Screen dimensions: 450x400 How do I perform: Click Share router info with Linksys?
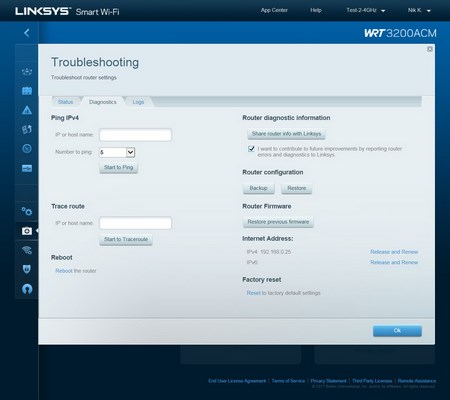[286, 134]
